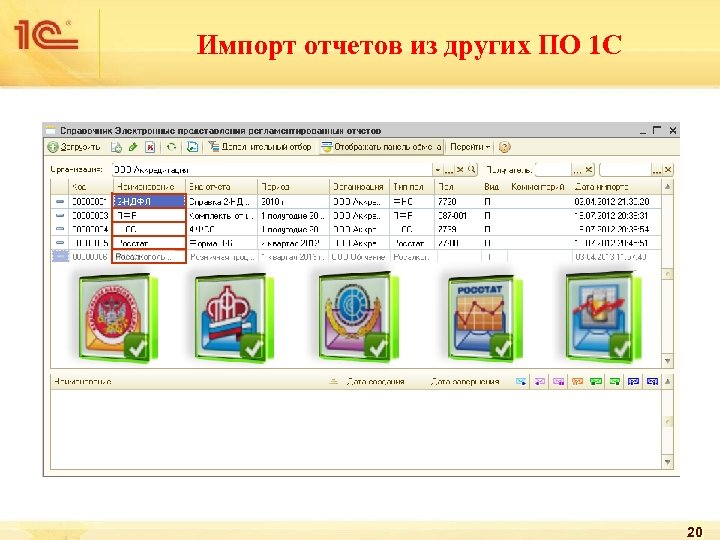Click the dark blue envelope icon nearest the scrollbar
The height and width of the screenshot is (540, 720).
(652, 382)
